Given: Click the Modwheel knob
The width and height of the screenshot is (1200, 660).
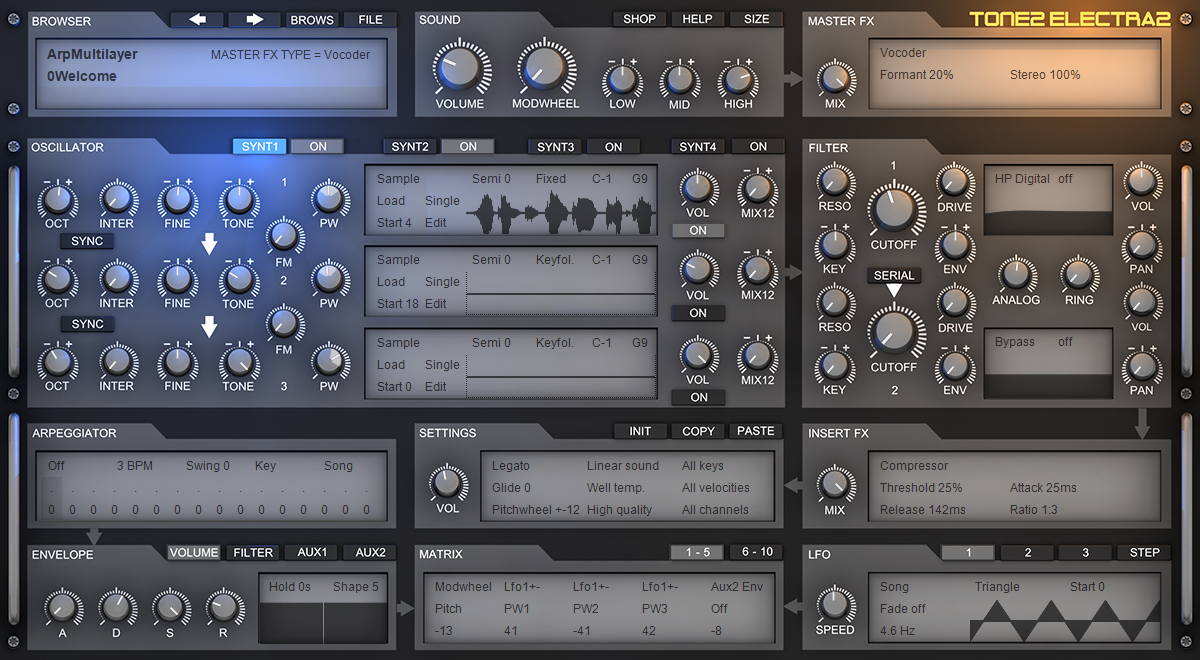Looking at the screenshot, I should 545,70.
